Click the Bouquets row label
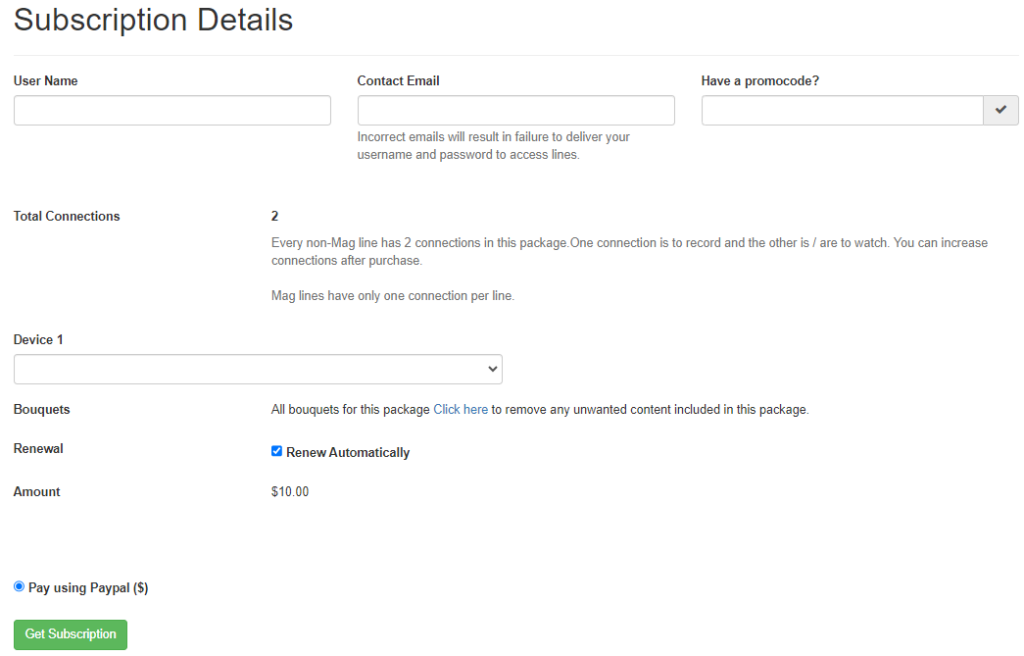The height and width of the screenshot is (656, 1024). pyautogui.click(x=42, y=409)
